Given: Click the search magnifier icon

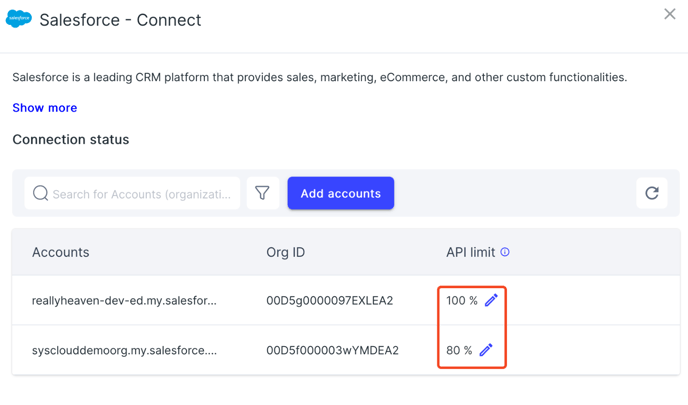Looking at the screenshot, I should pyautogui.click(x=40, y=193).
